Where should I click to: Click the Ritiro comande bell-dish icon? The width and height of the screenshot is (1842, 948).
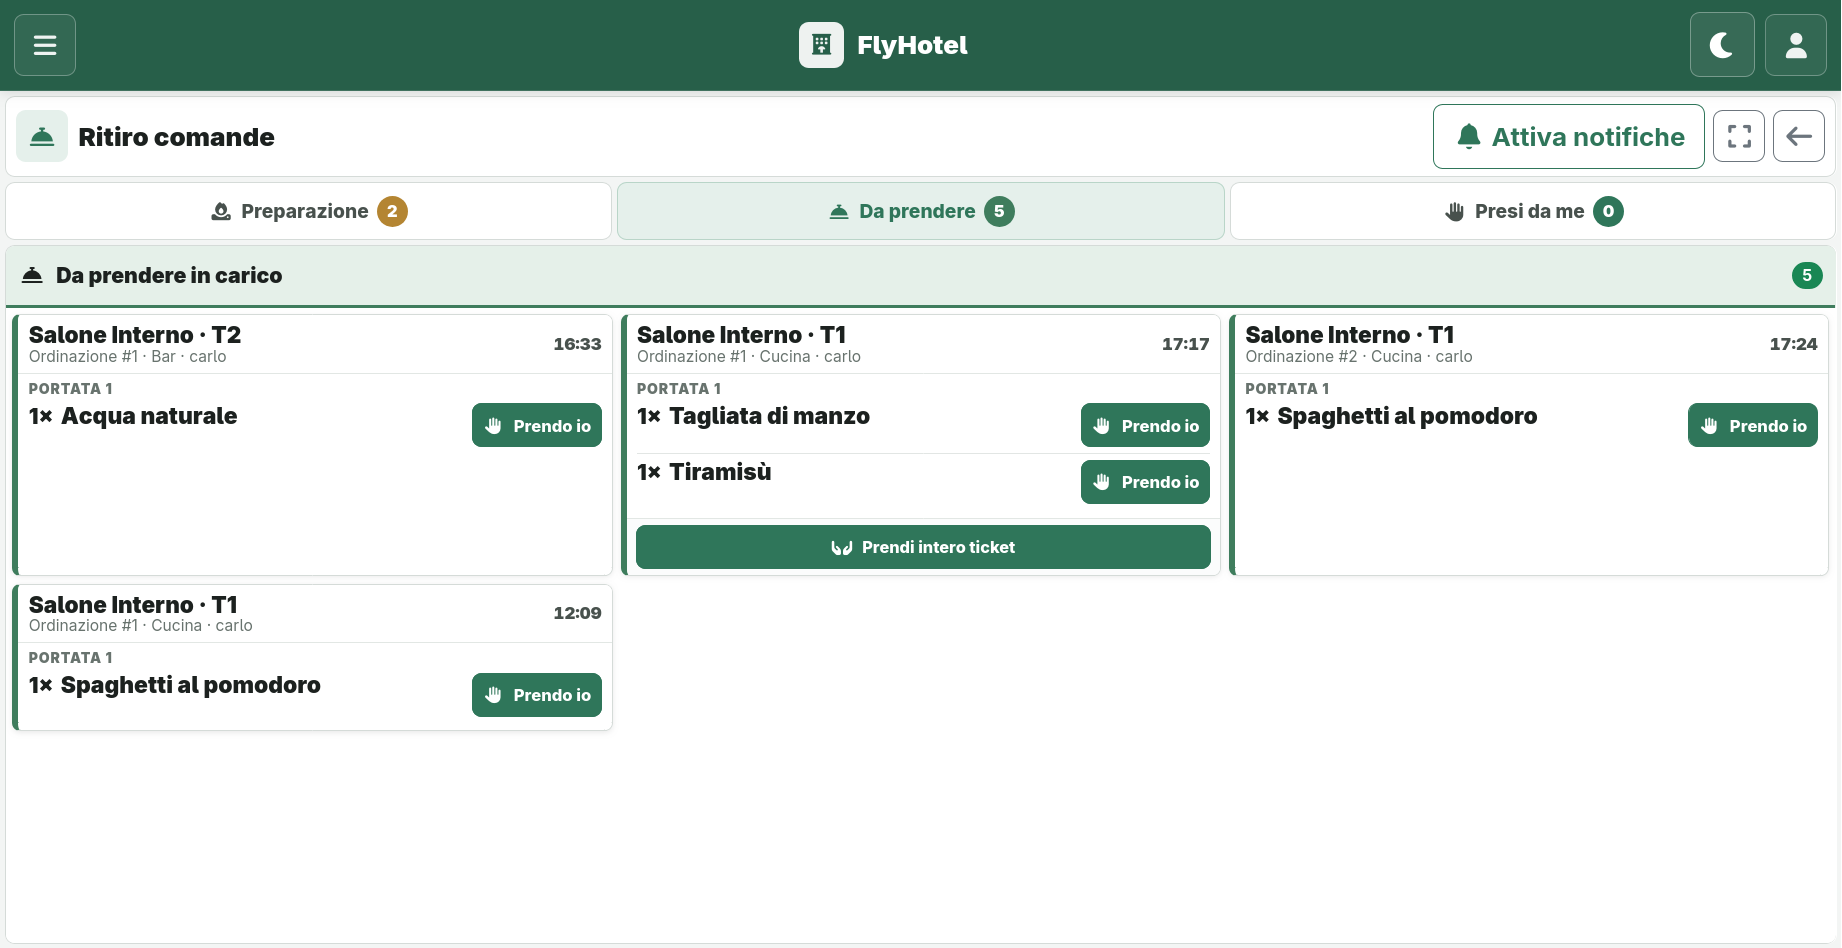42,137
